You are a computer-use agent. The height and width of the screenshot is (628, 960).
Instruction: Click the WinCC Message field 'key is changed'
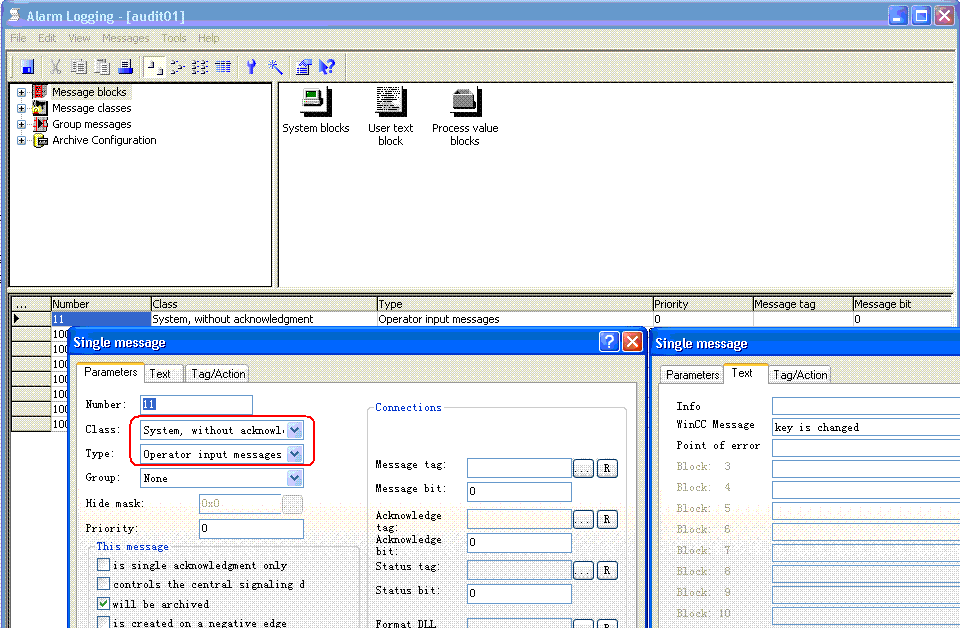pos(866,427)
